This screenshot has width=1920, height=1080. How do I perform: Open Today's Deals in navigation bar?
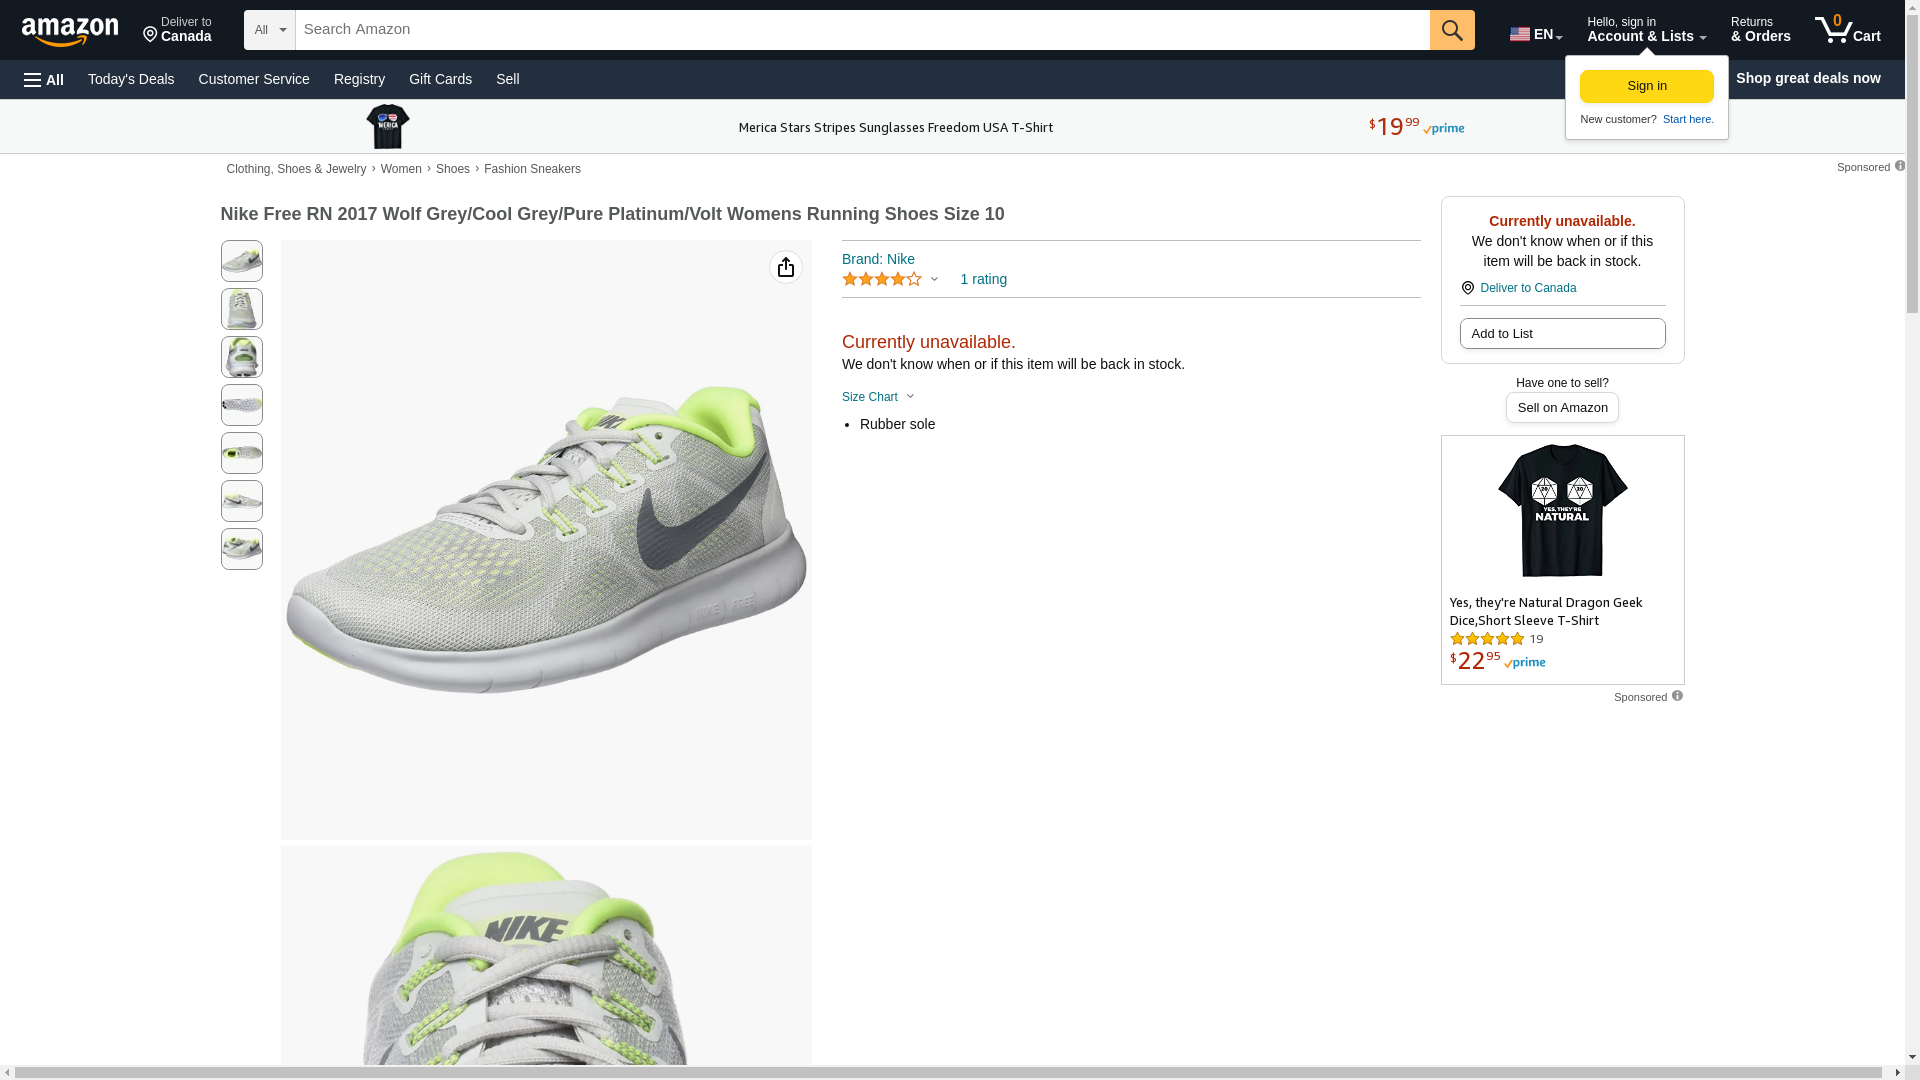pos(131,79)
